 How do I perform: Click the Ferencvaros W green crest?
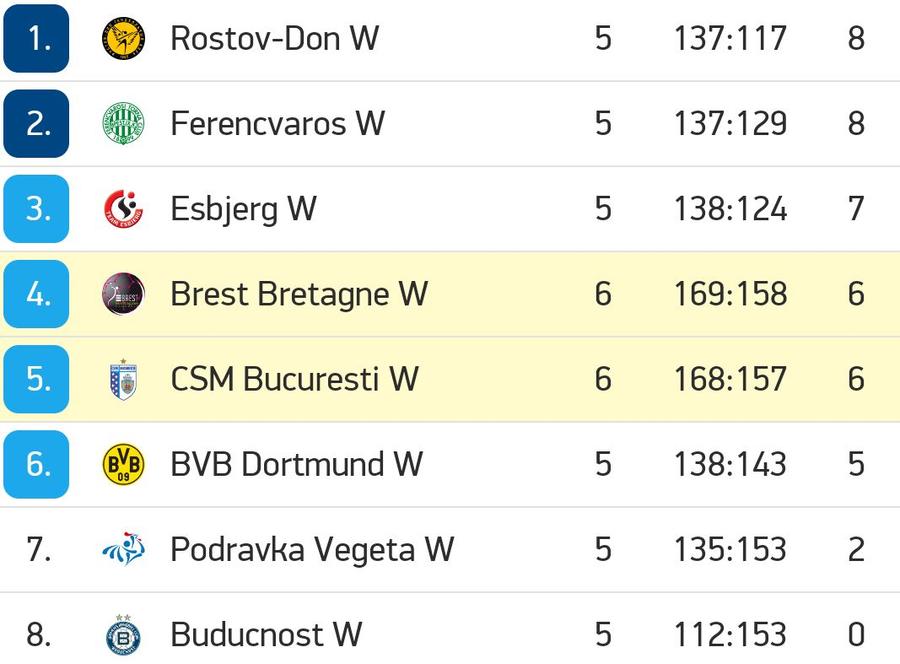(123, 123)
